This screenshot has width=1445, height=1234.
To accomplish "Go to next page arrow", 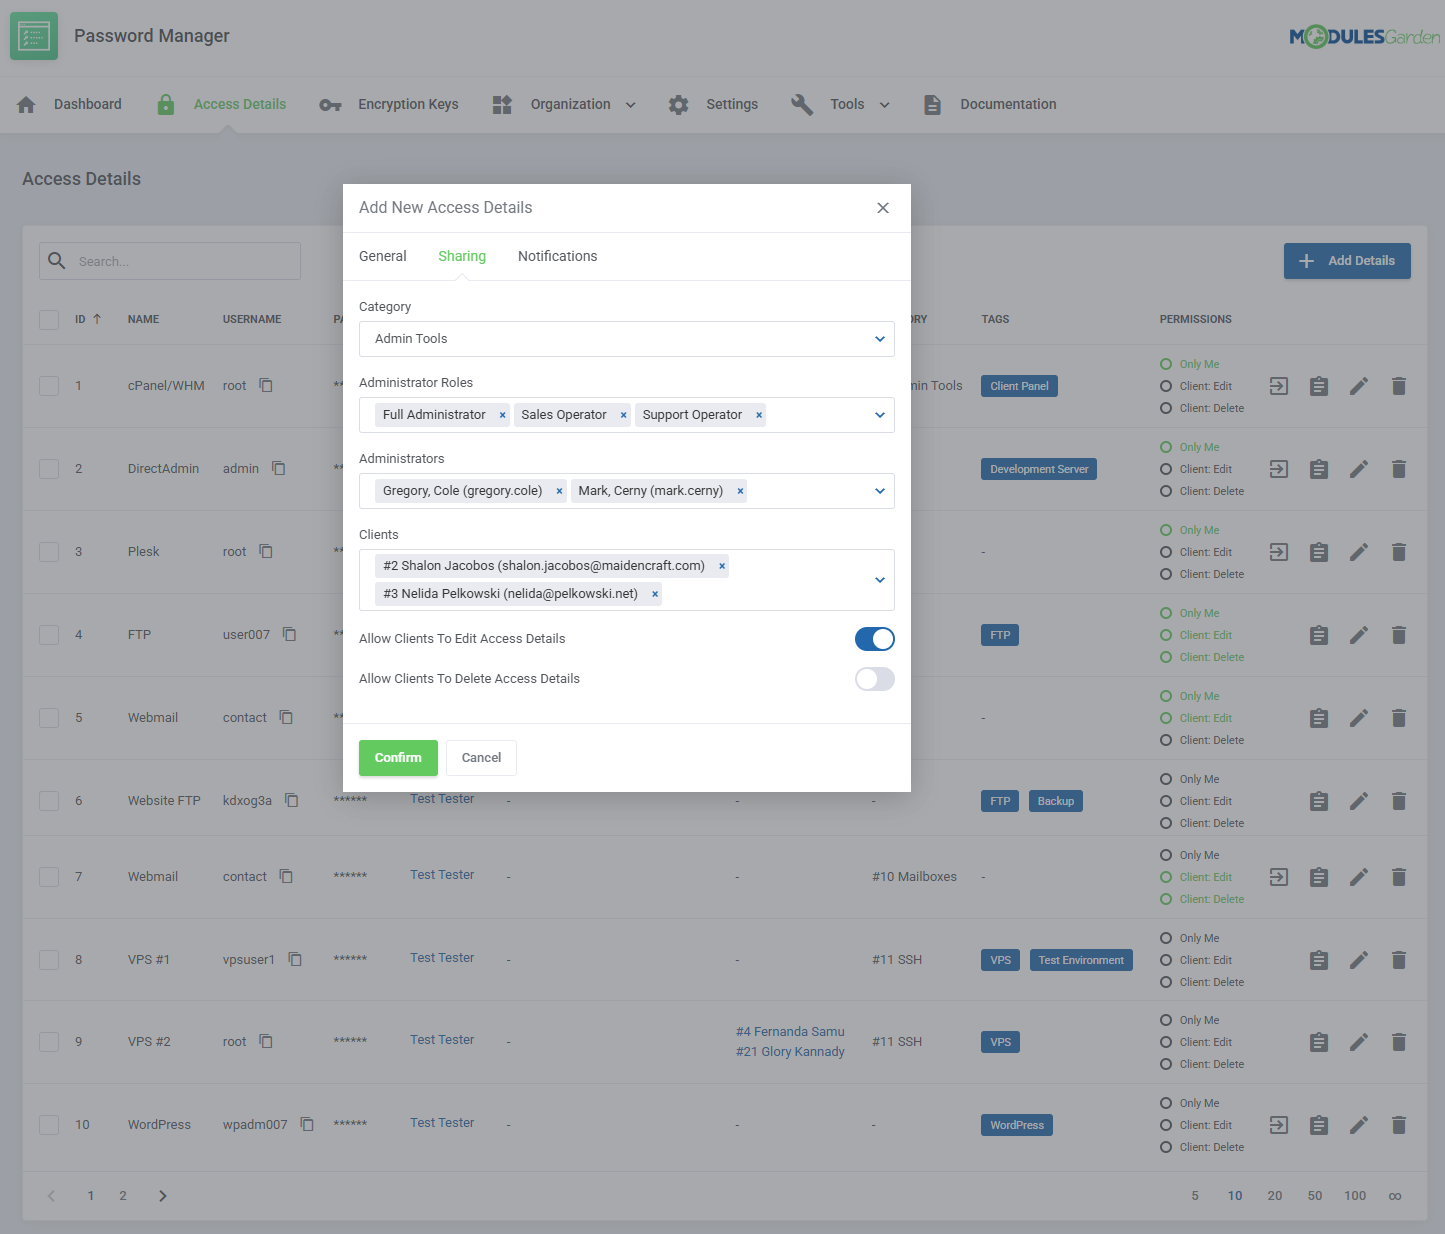I will point(162,1196).
